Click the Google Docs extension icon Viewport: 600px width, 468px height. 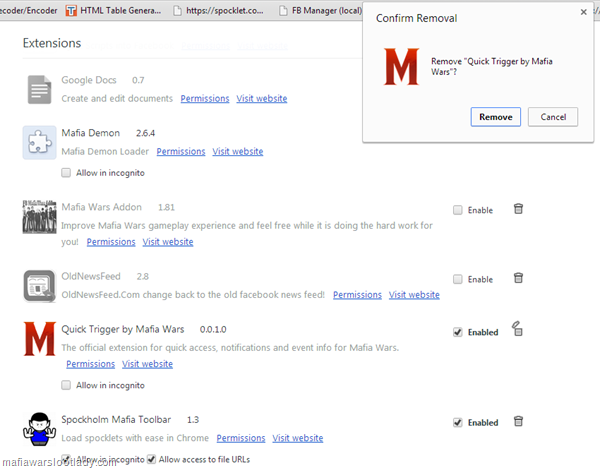39,90
